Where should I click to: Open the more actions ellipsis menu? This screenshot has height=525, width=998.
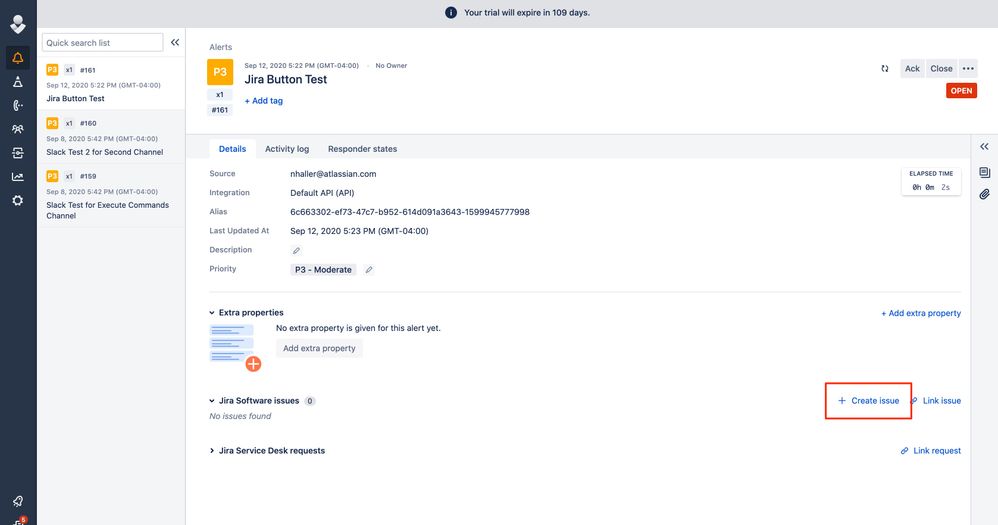tap(968, 69)
